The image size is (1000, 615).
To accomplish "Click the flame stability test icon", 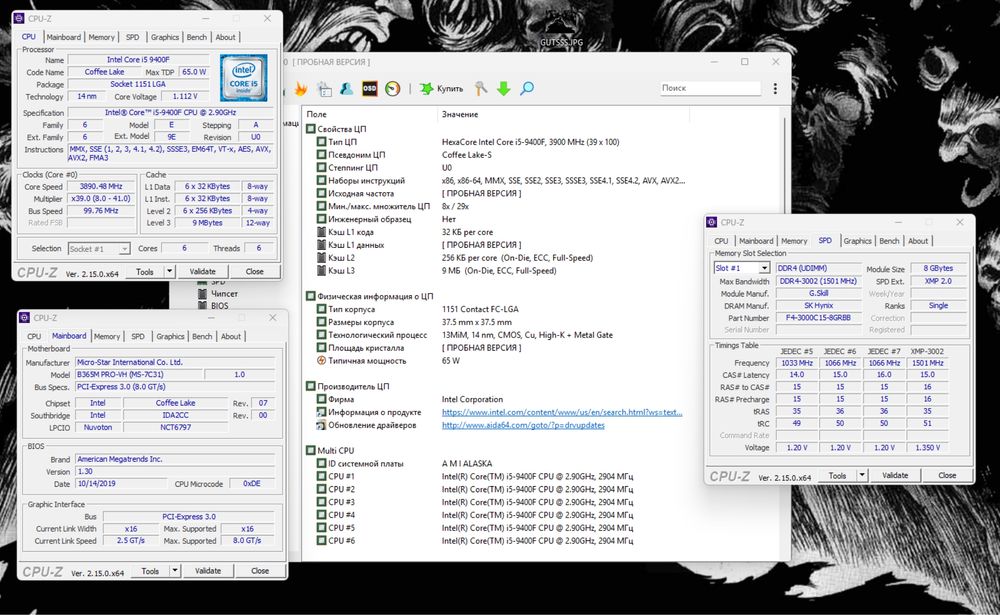I will [300, 88].
